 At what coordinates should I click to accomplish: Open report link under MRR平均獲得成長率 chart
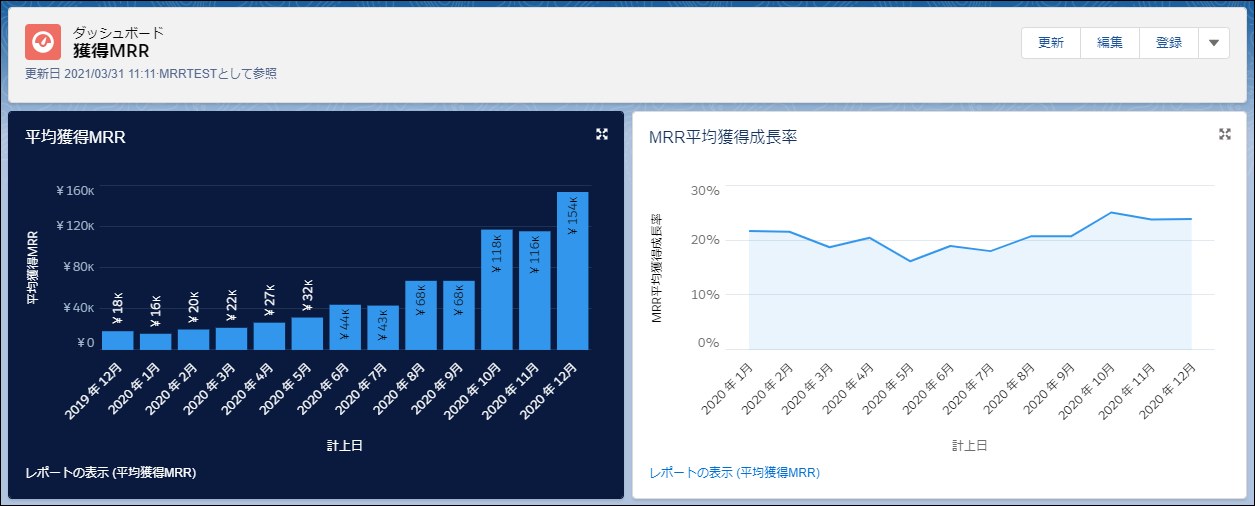(734, 472)
